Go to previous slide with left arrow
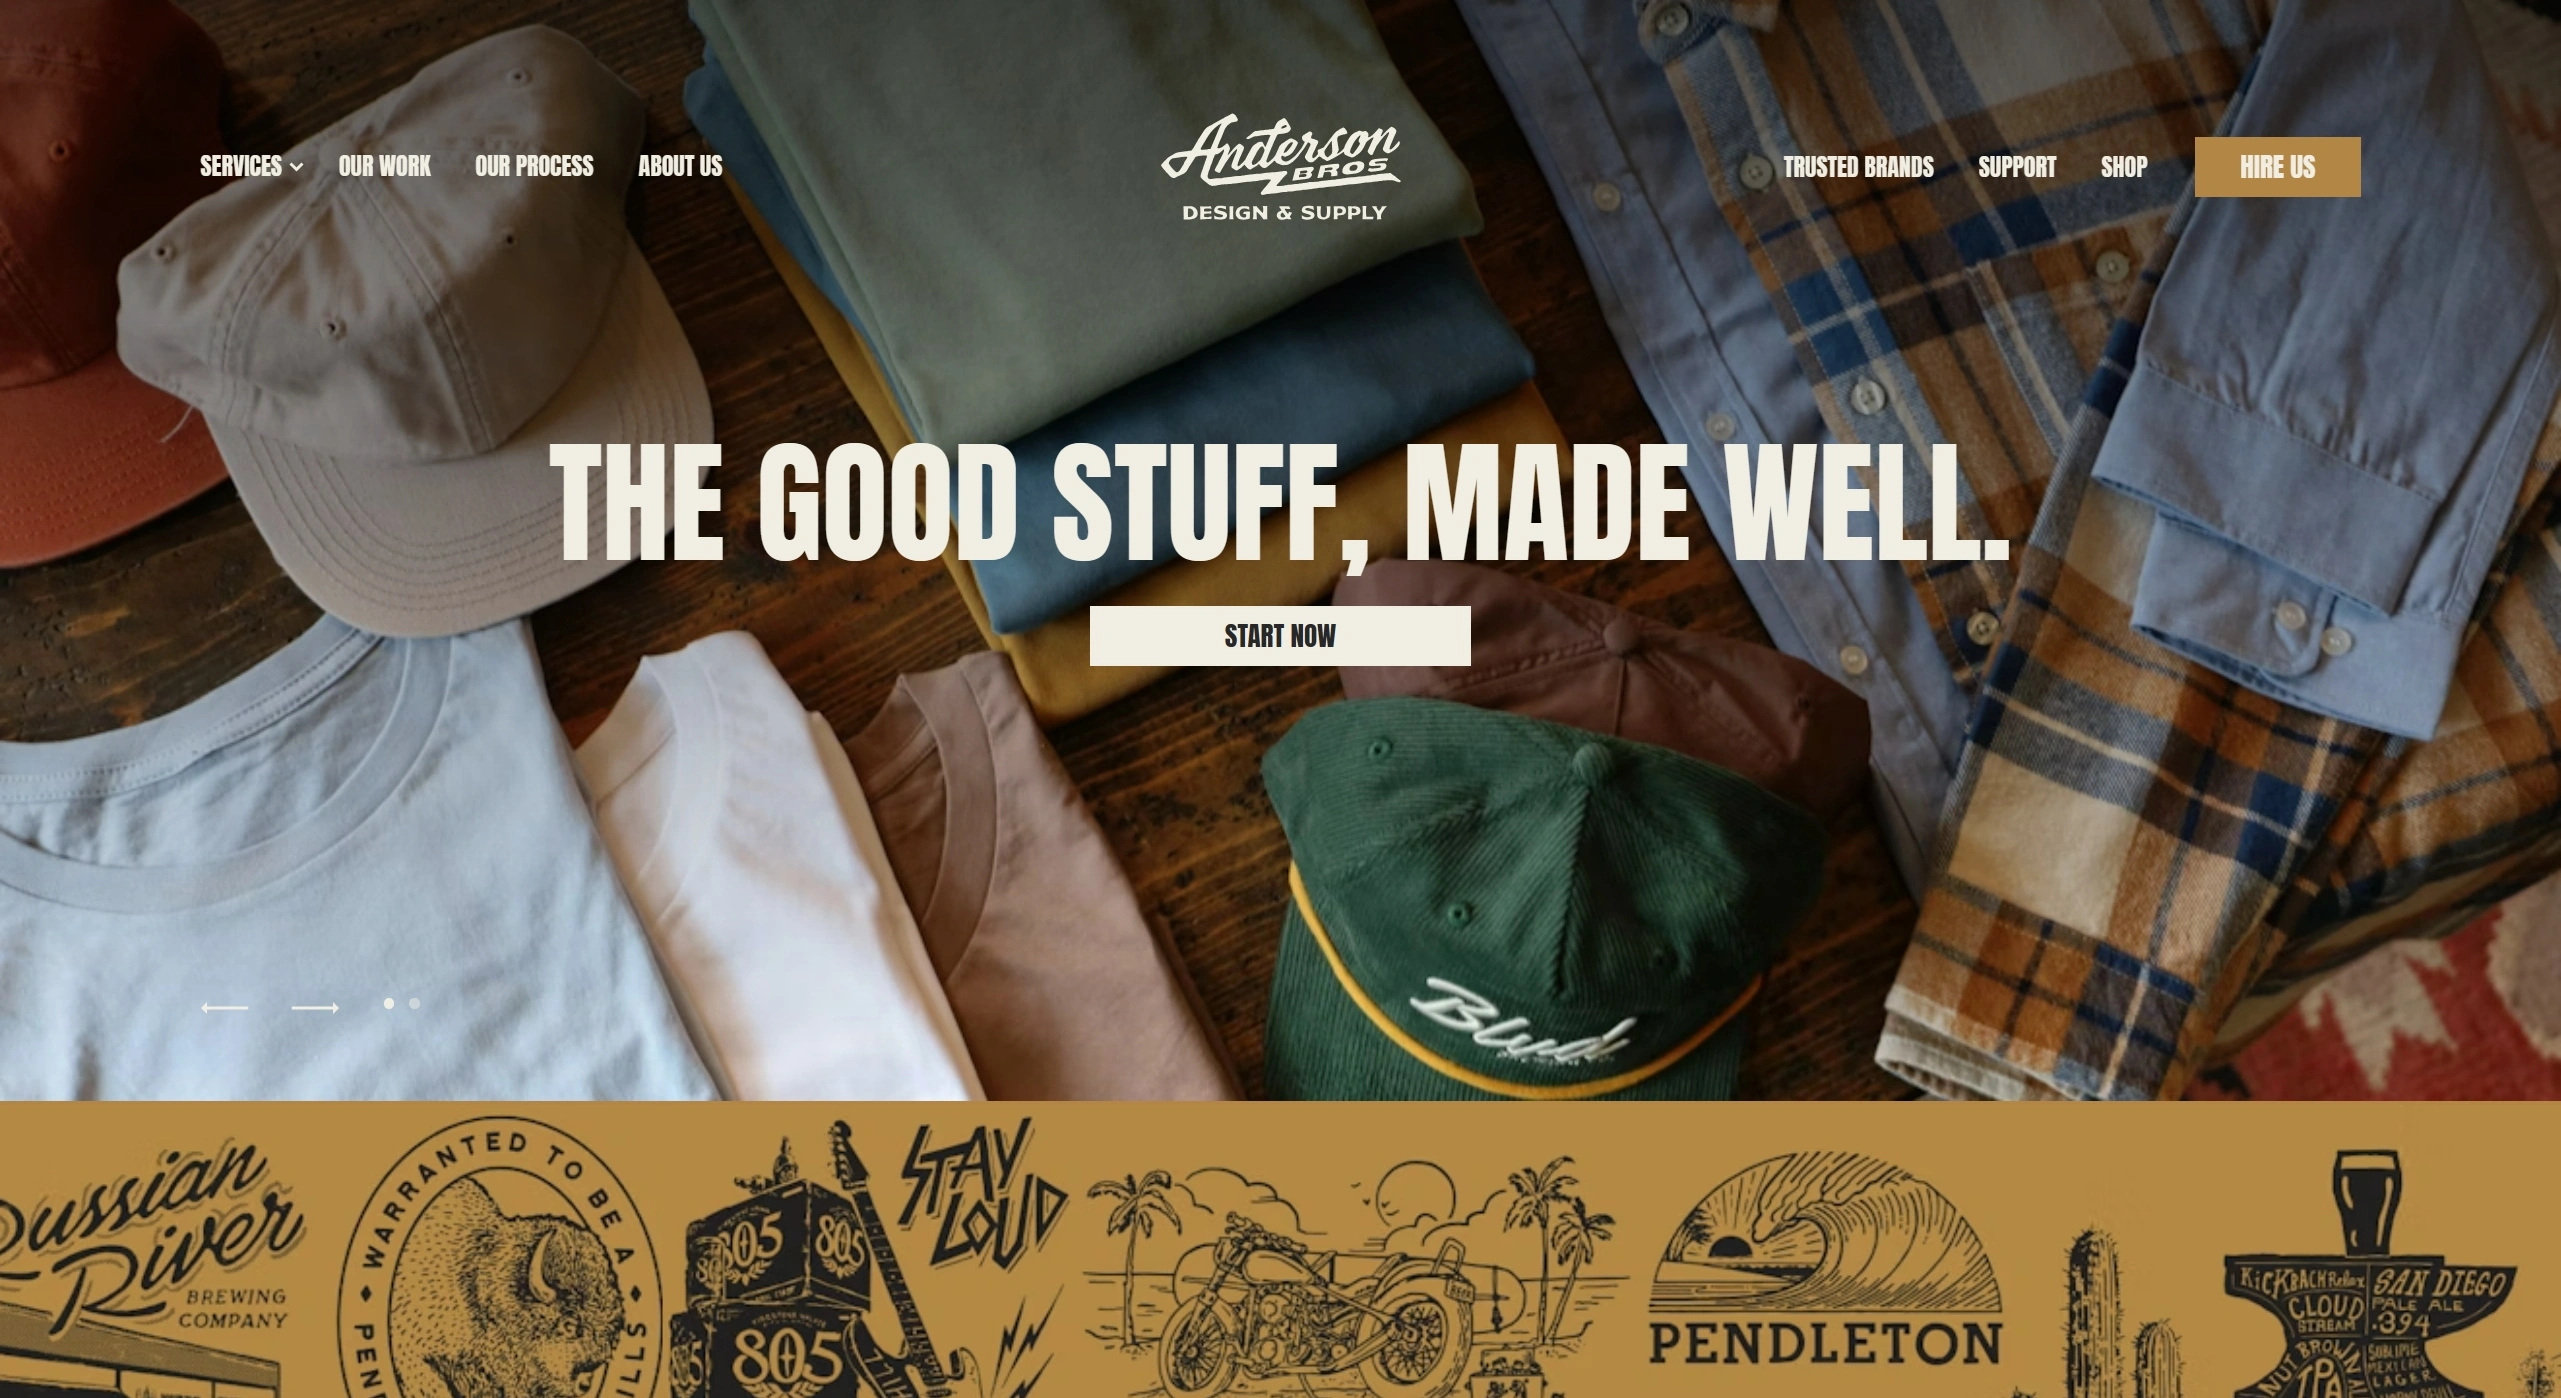The height and width of the screenshot is (1398, 2561). coord(225,1007)
